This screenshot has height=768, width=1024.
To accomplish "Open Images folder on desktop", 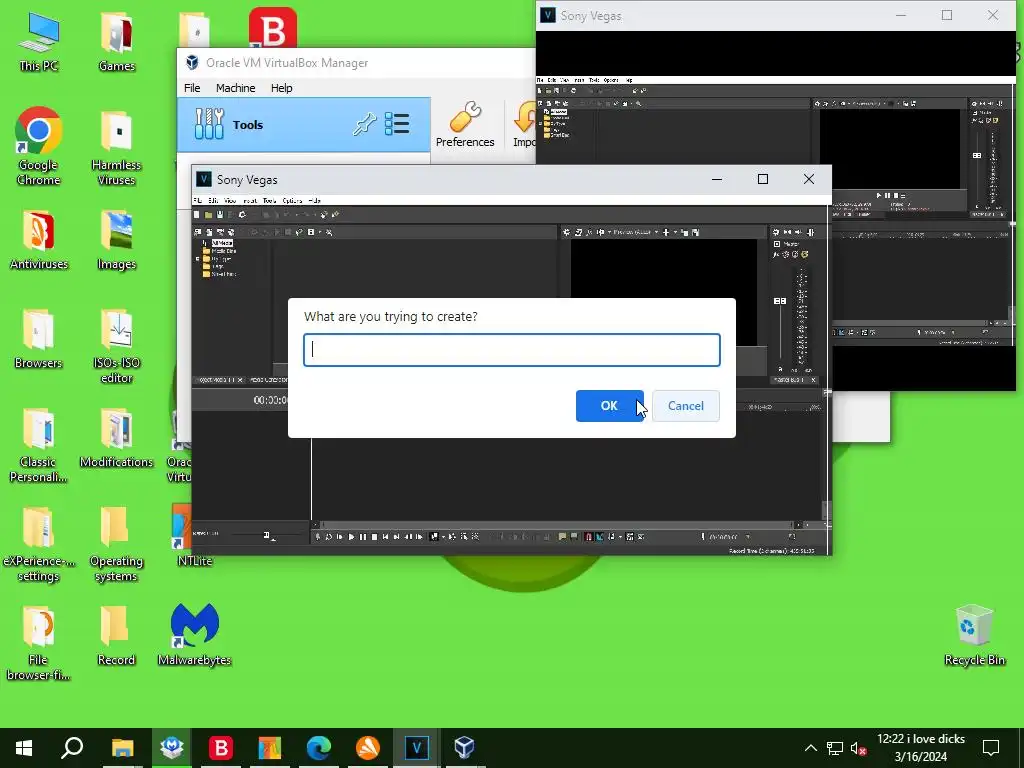I will [116, 240].
